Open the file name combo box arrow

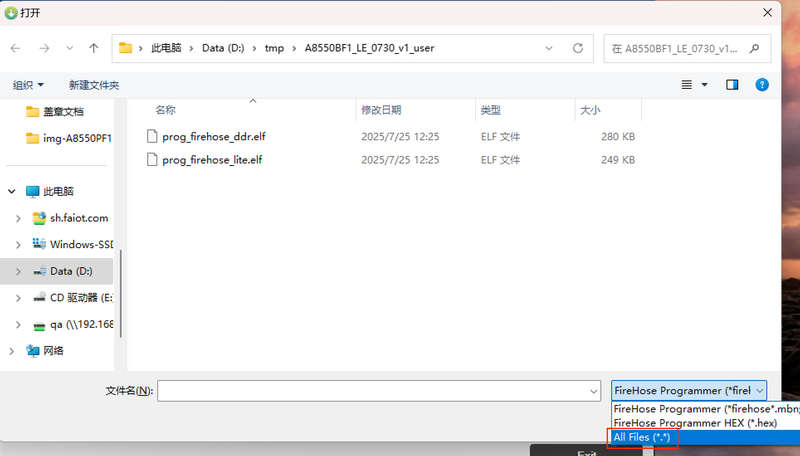click(593, 391)
